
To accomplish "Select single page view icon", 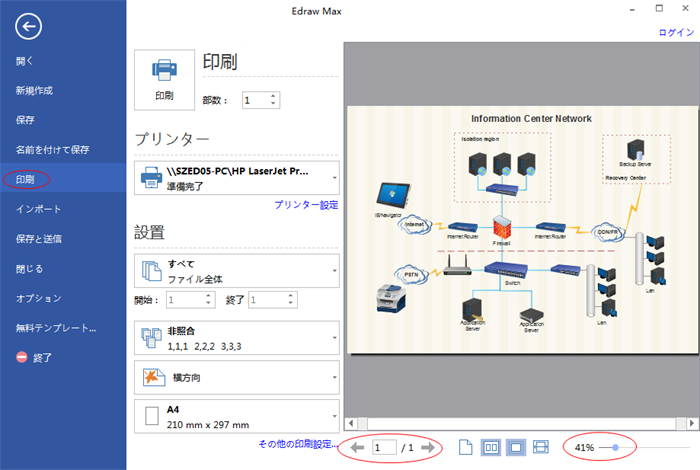I will pyautogui.click(x=466, y=447).
